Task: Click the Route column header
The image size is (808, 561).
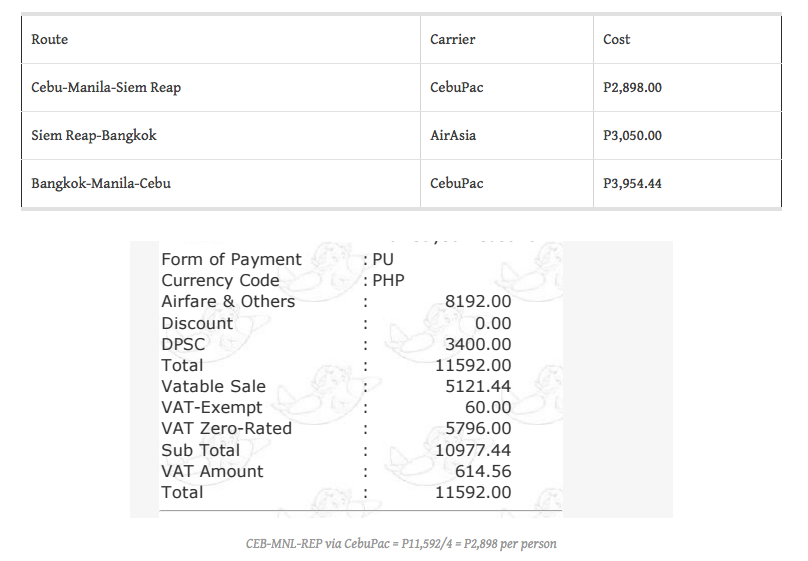Action: point(221,40)
